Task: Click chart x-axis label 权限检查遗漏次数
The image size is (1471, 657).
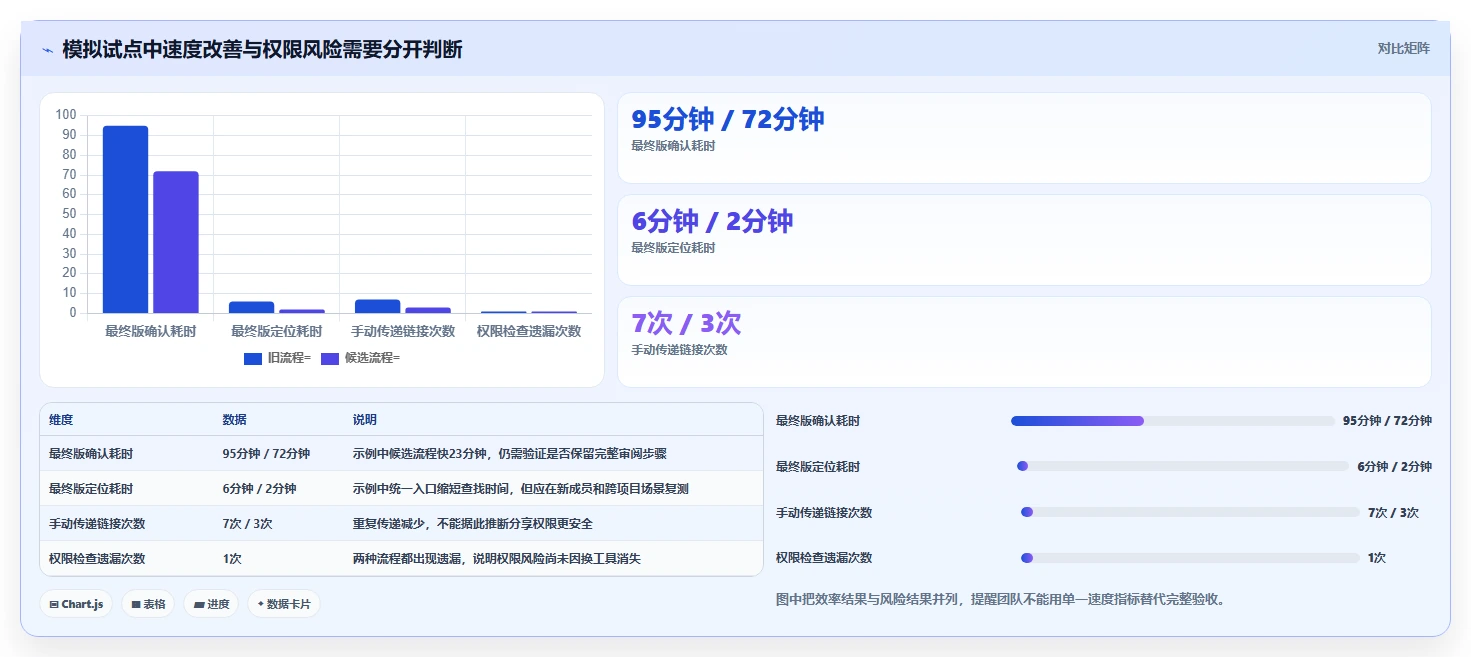Action: pos(529,331)
